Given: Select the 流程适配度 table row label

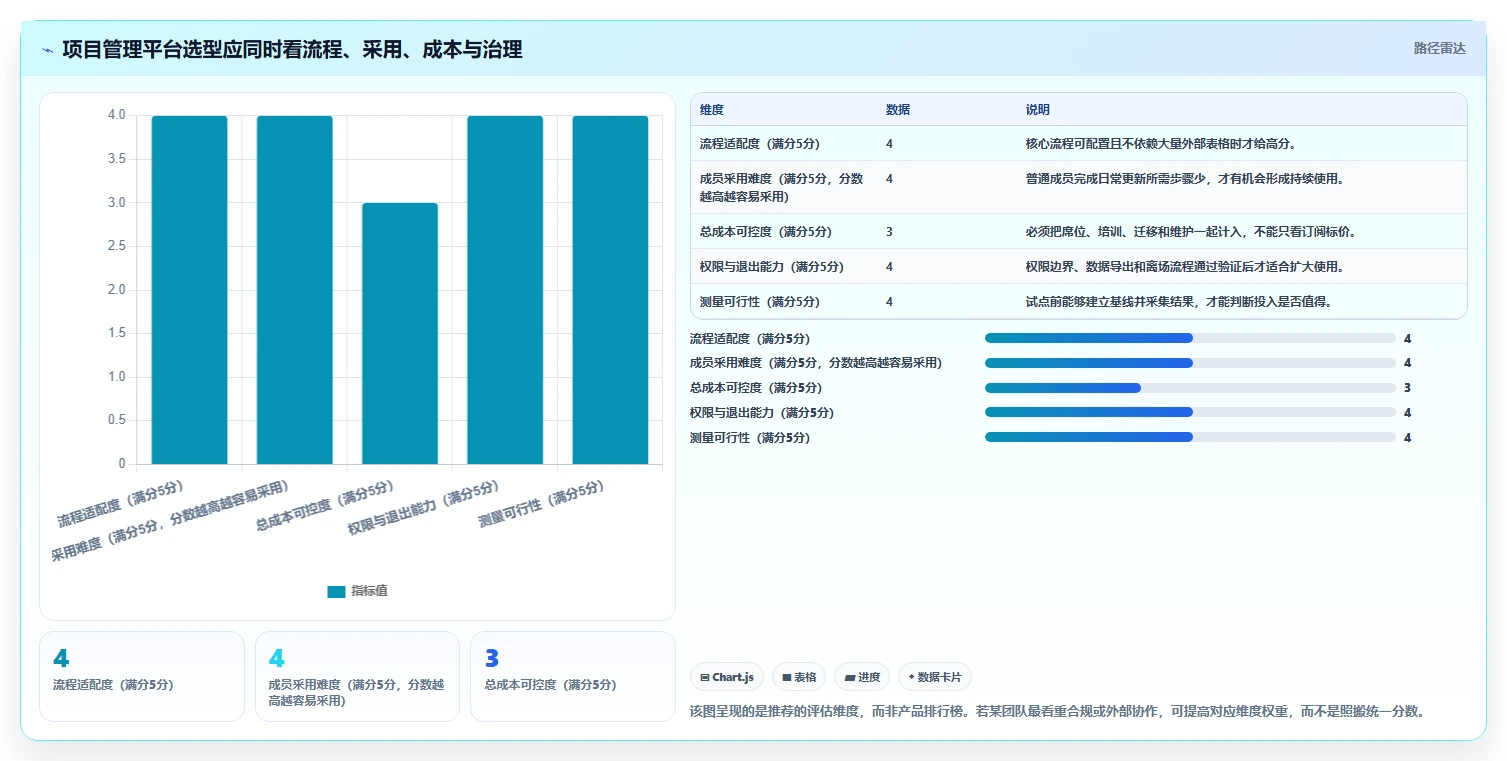Looking at the screenshot, I should tap(759, 144).
